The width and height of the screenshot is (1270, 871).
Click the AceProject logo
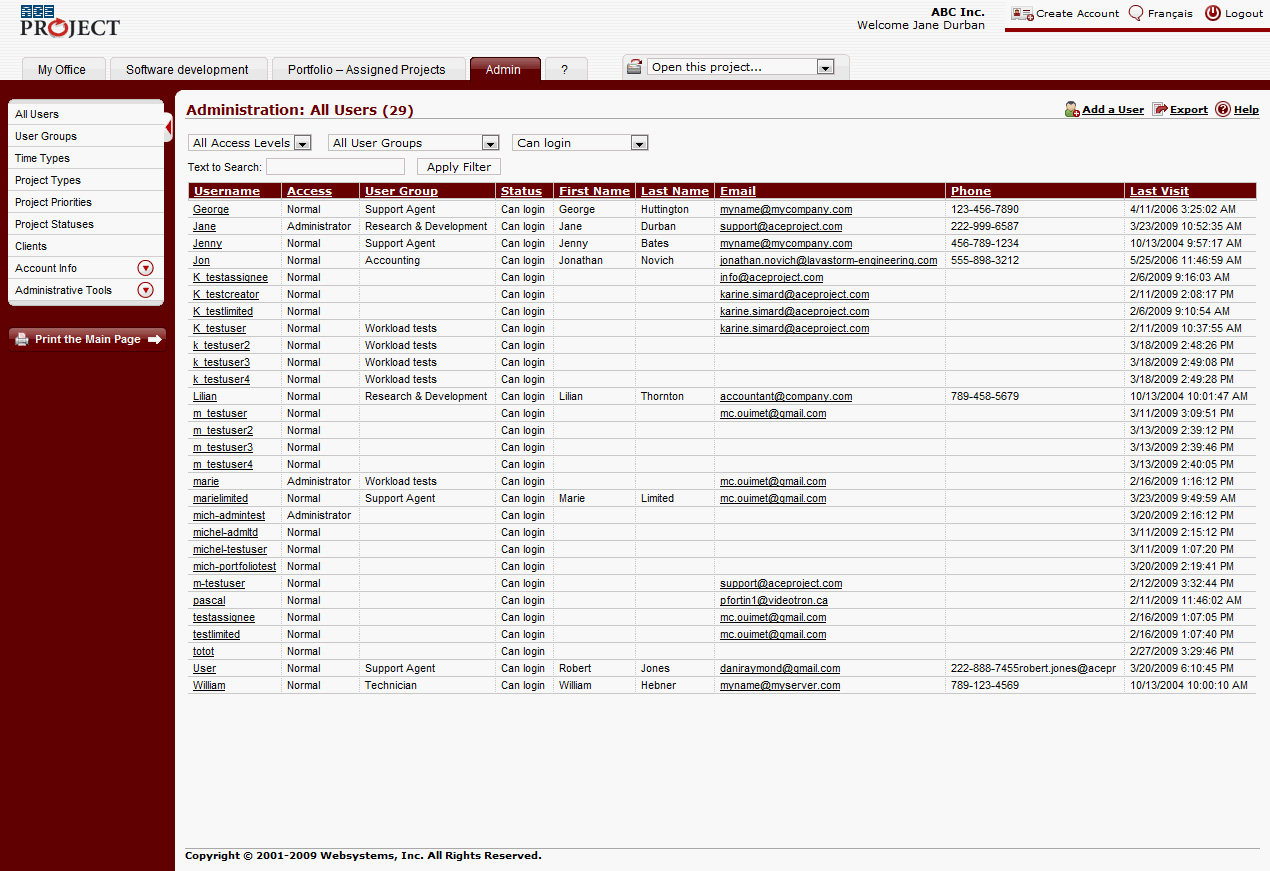click(70, 21)
